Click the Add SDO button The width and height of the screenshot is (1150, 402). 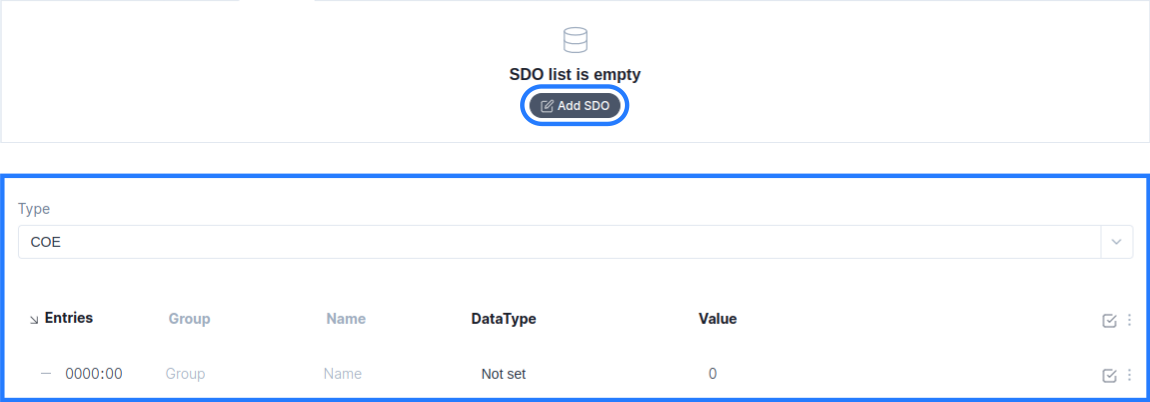(575, 106)
